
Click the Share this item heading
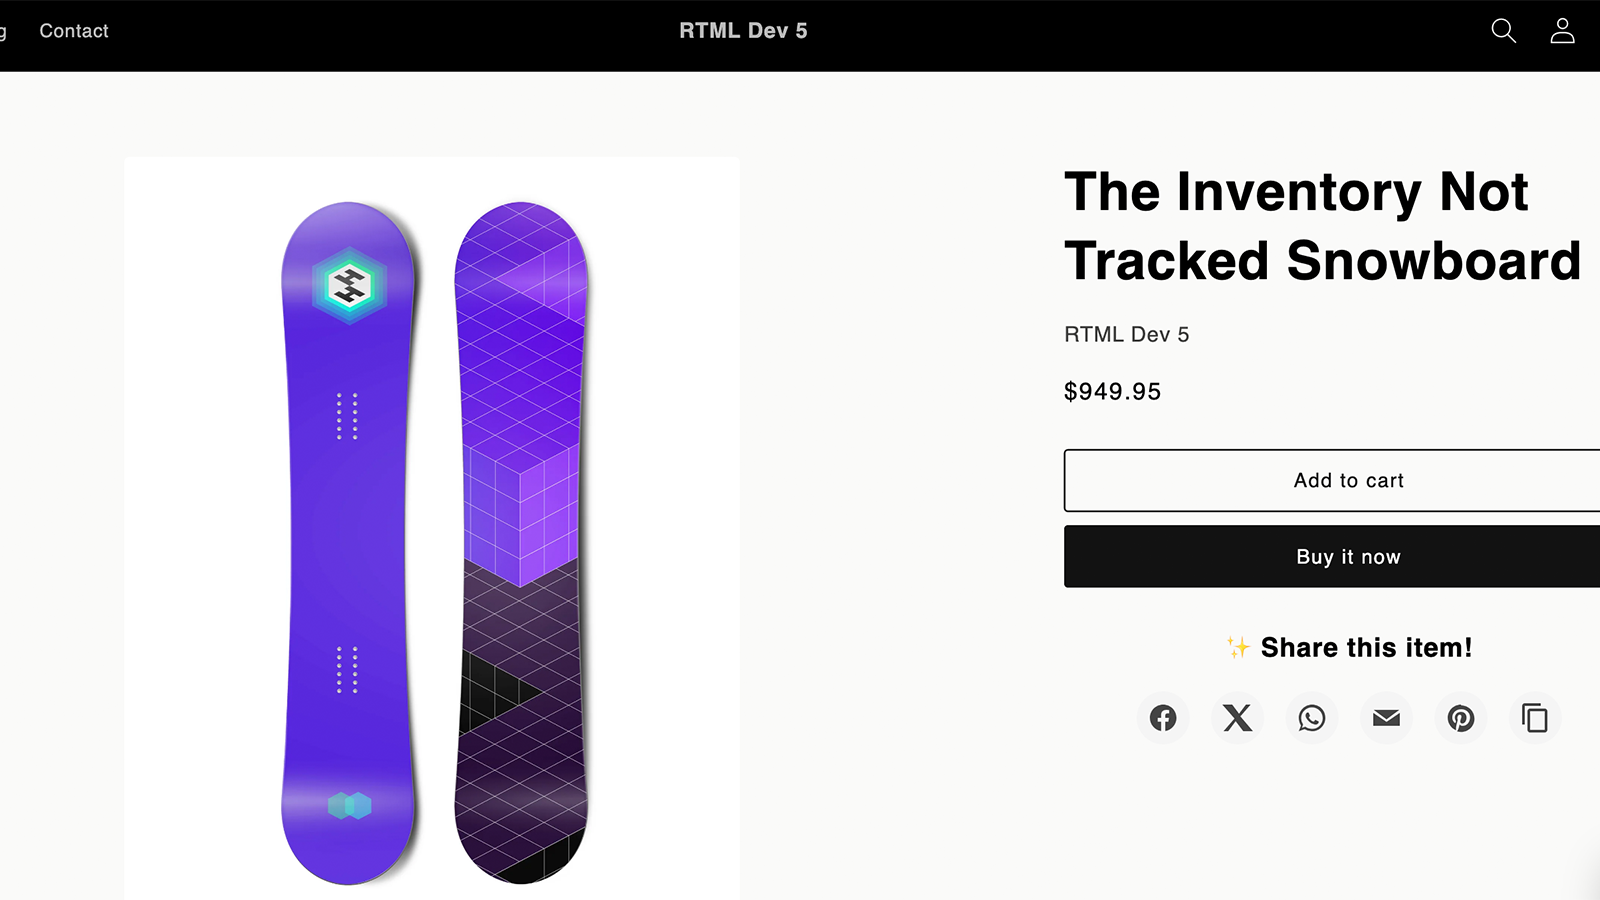1348,647
